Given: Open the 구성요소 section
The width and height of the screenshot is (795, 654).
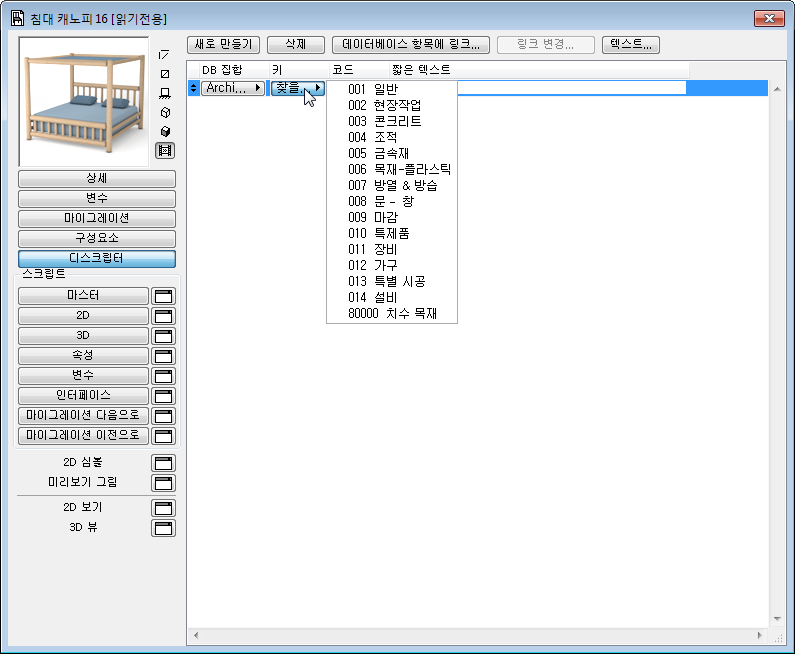Looking at the screenshot, I should pos(97,238).
